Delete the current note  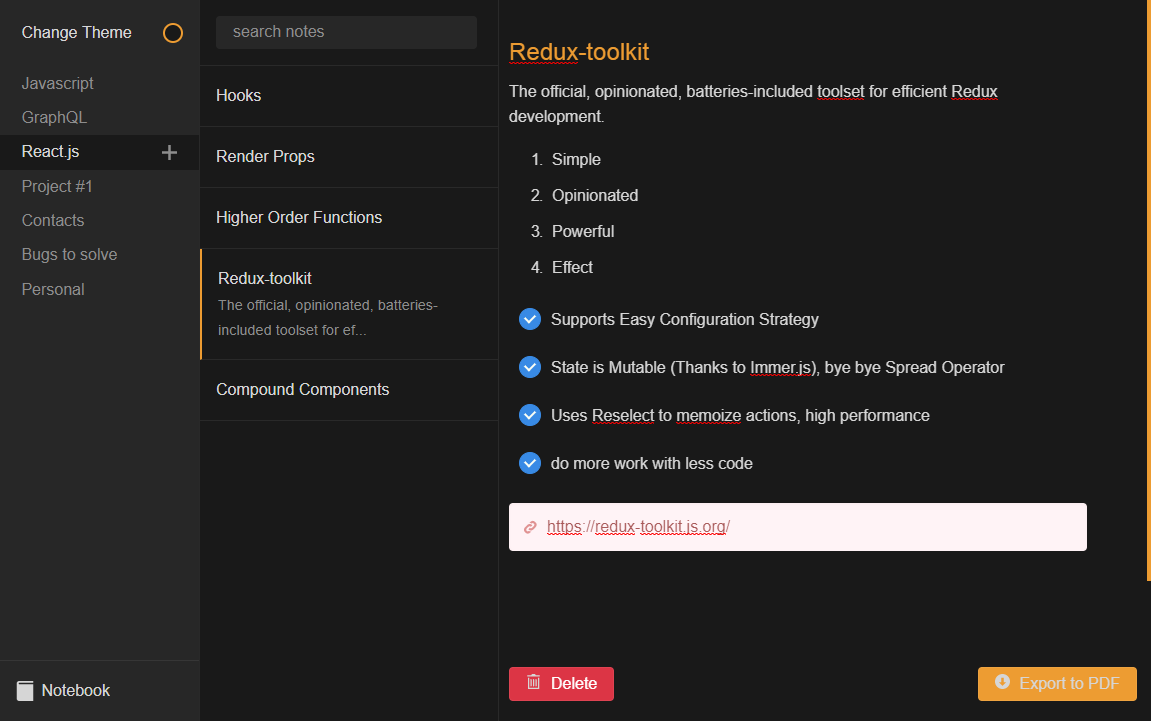point(561,684)
